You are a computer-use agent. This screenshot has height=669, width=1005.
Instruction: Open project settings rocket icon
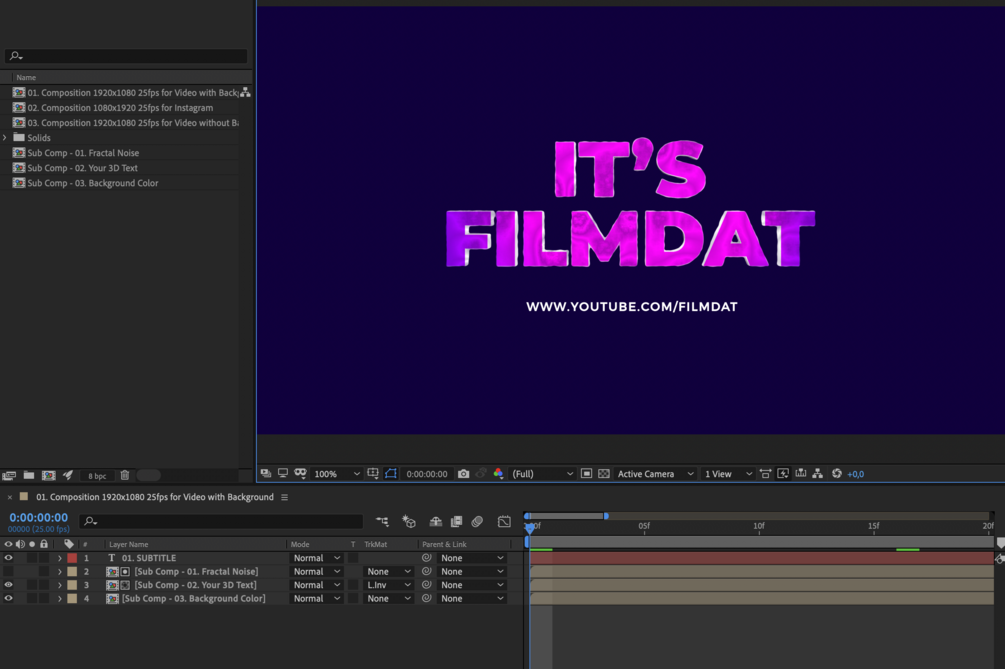(68, 475)
